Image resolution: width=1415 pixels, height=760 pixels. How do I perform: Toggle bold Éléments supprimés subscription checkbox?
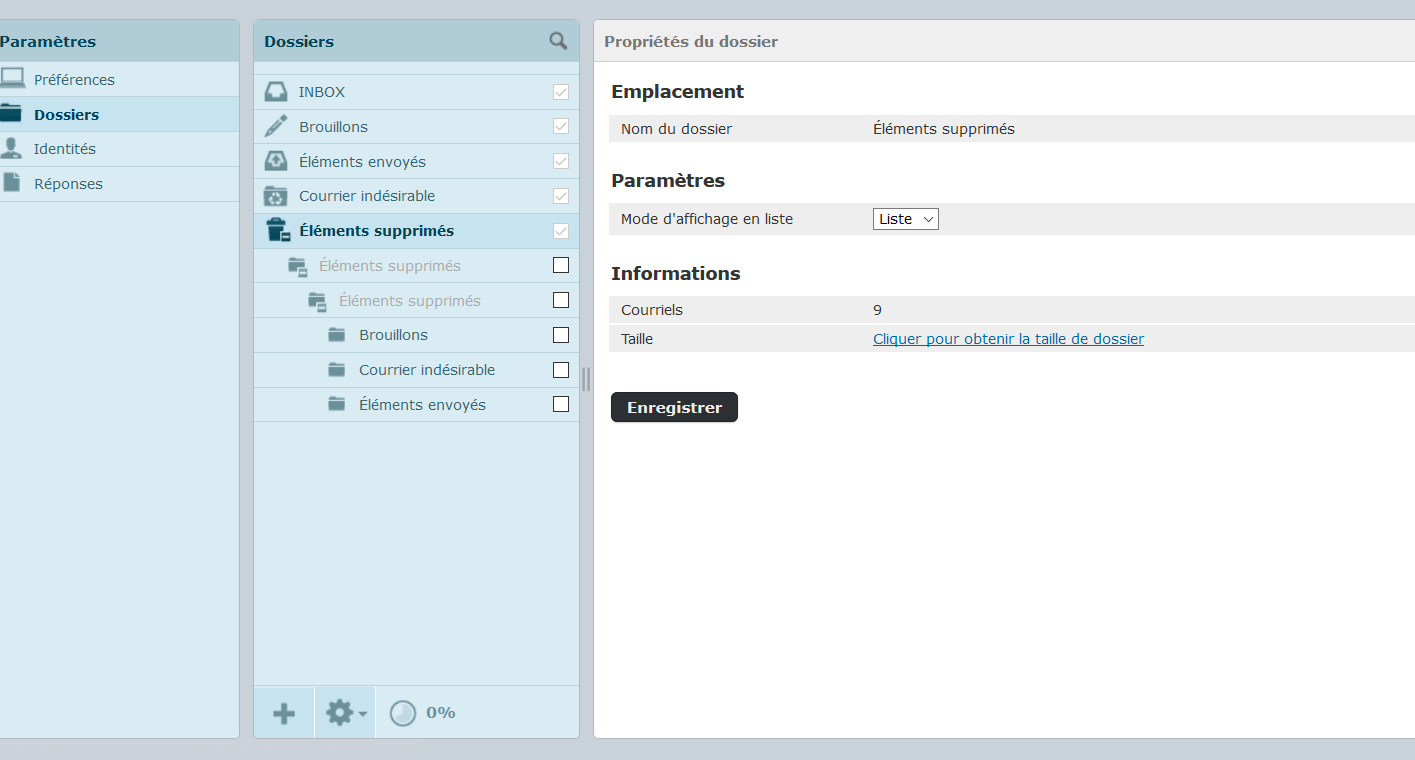point(561,231)
